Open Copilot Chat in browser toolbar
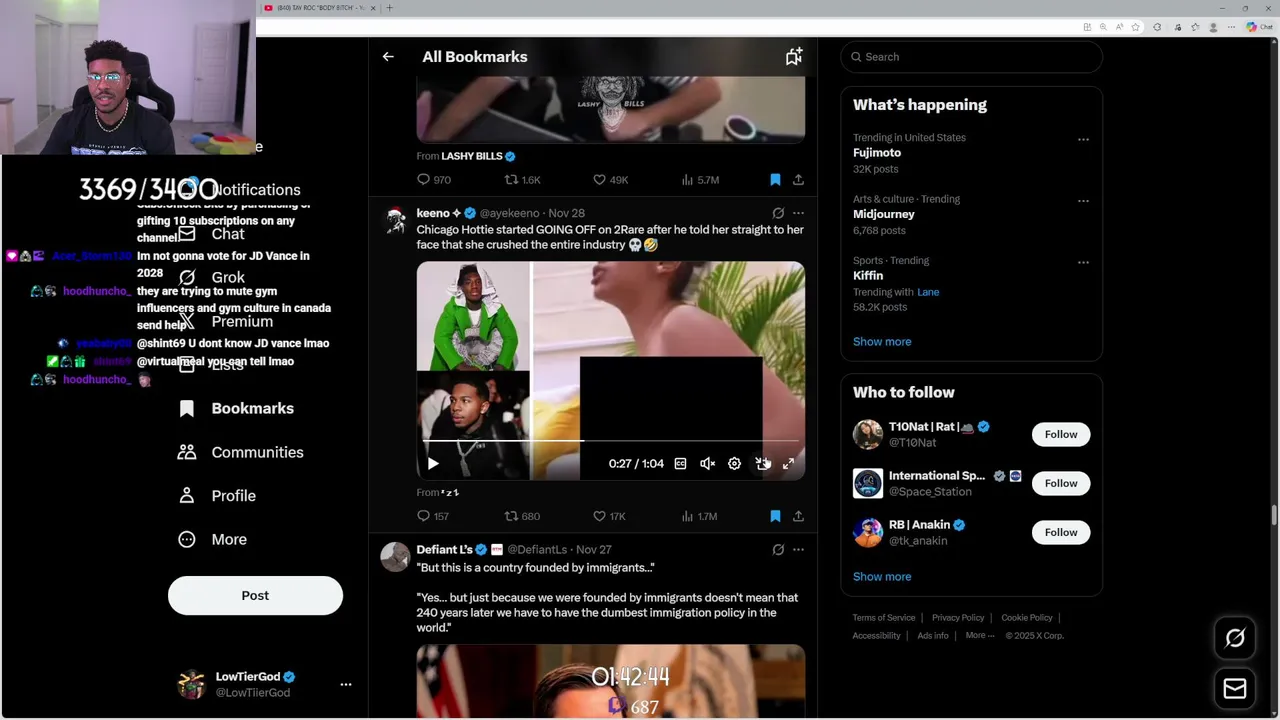1280x720 pixels. (1257, 27)
